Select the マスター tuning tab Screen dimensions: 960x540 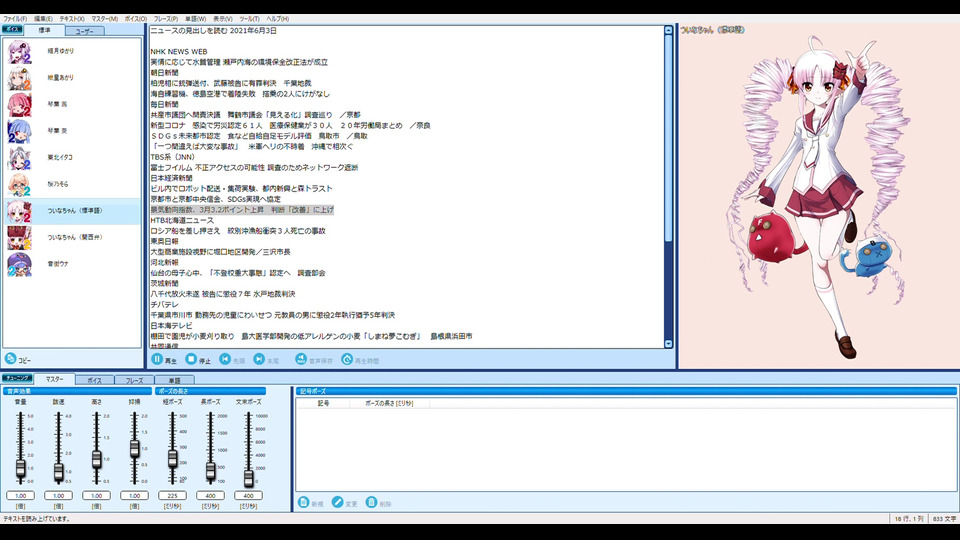(x=54, y=380)
